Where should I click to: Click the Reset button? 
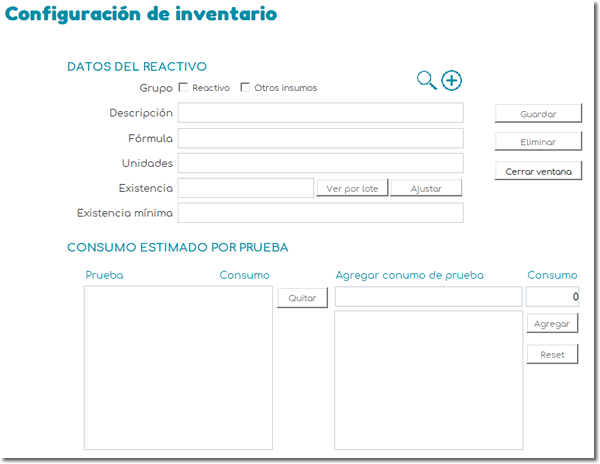552,354
